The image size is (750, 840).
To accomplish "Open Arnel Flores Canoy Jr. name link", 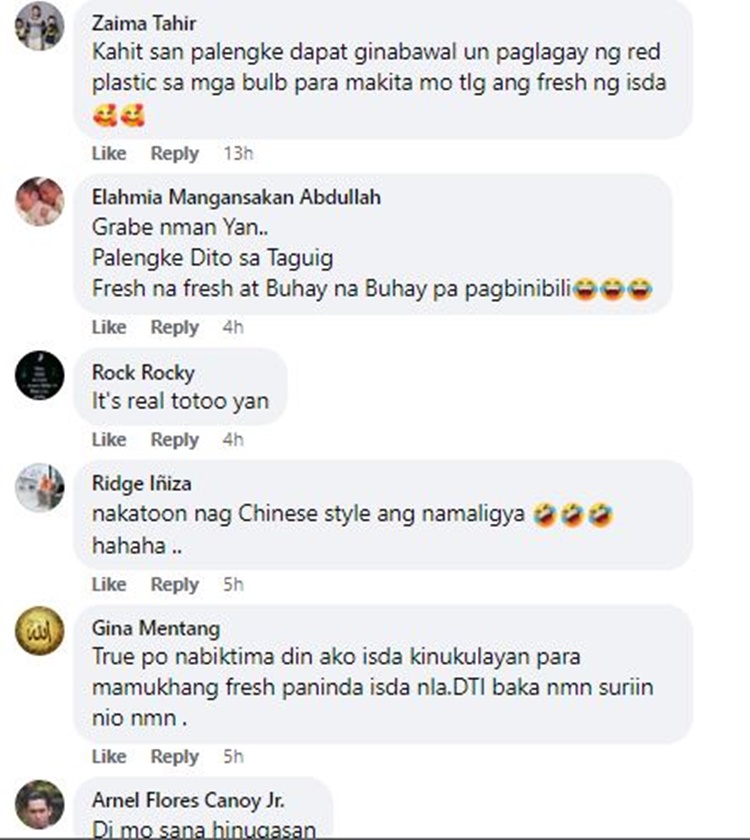I will click(x=188, y=800).
